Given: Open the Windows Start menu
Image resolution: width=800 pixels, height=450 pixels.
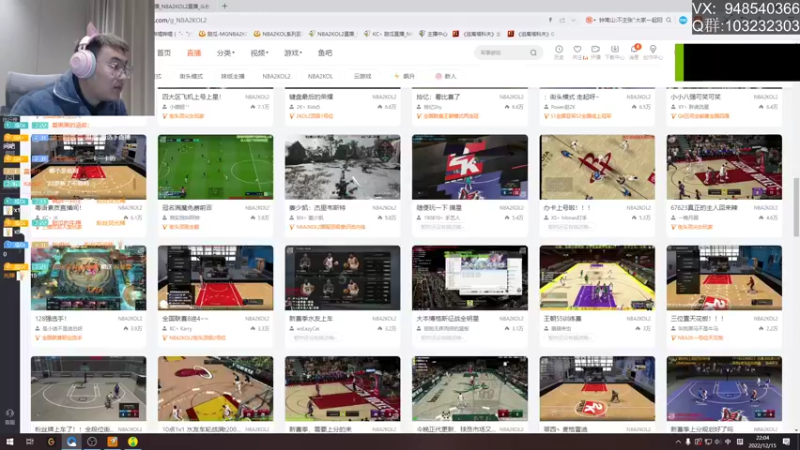Looking at the screenshot, I should (9, 442).
